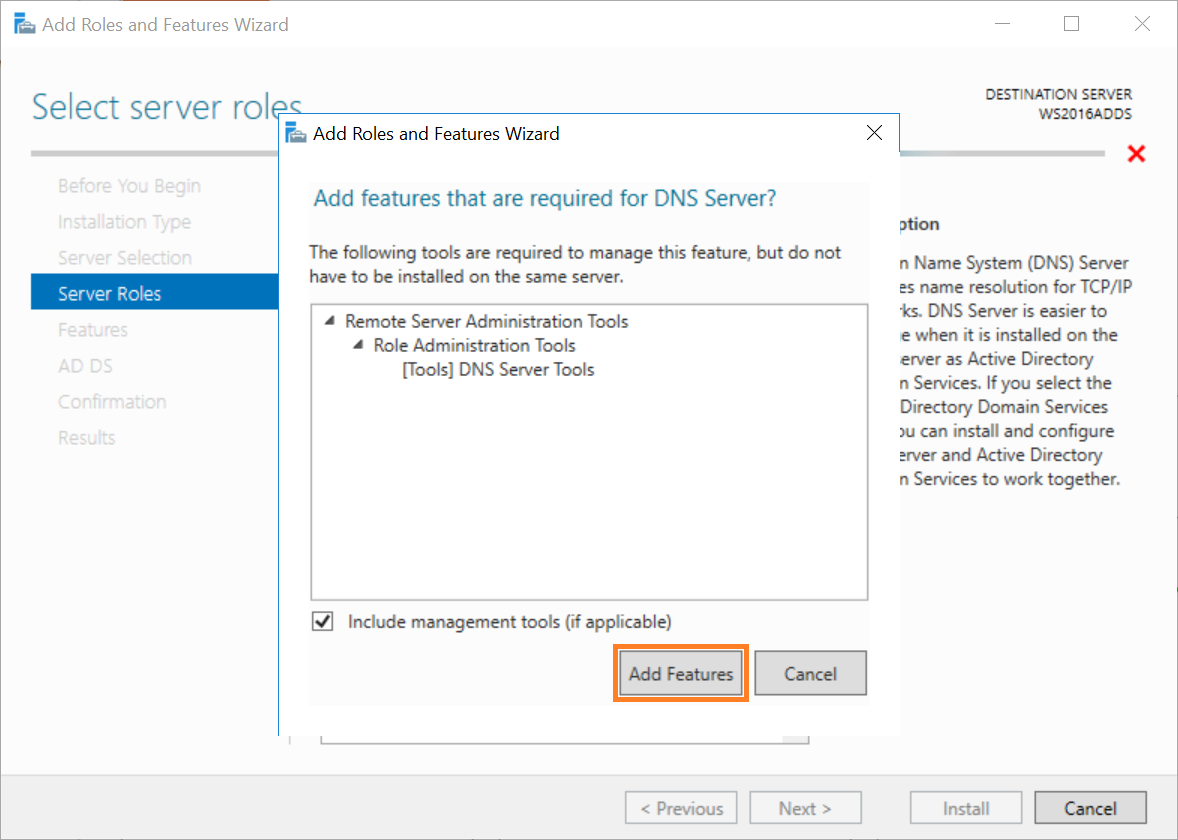The height and width of the screenshot is (840, 1178).
Task: Click the Install button
Action: [966, 808]
